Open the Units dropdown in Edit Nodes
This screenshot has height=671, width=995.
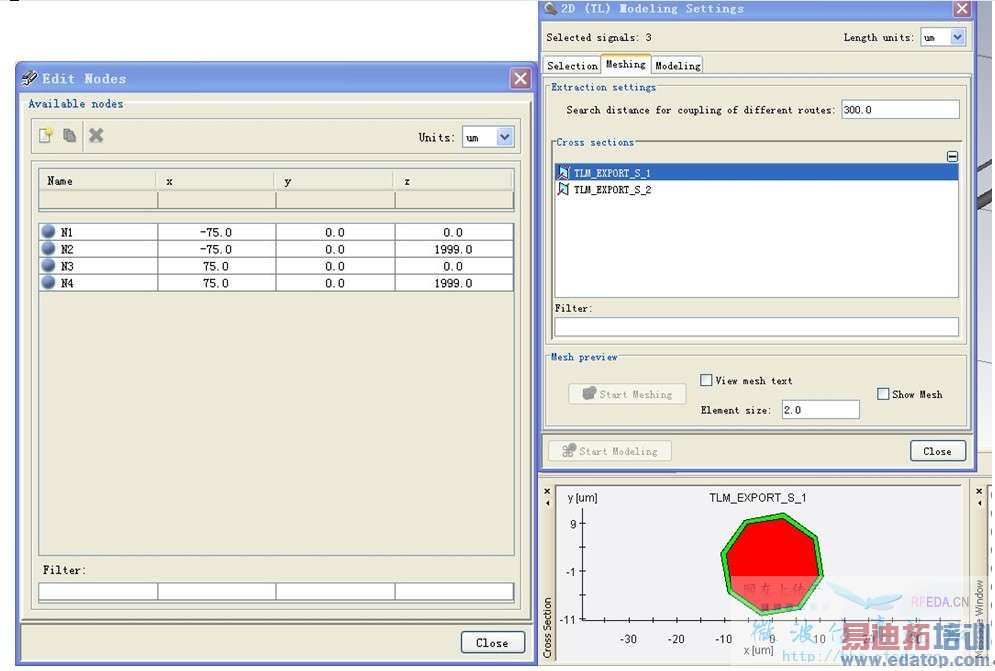point(504,137)
